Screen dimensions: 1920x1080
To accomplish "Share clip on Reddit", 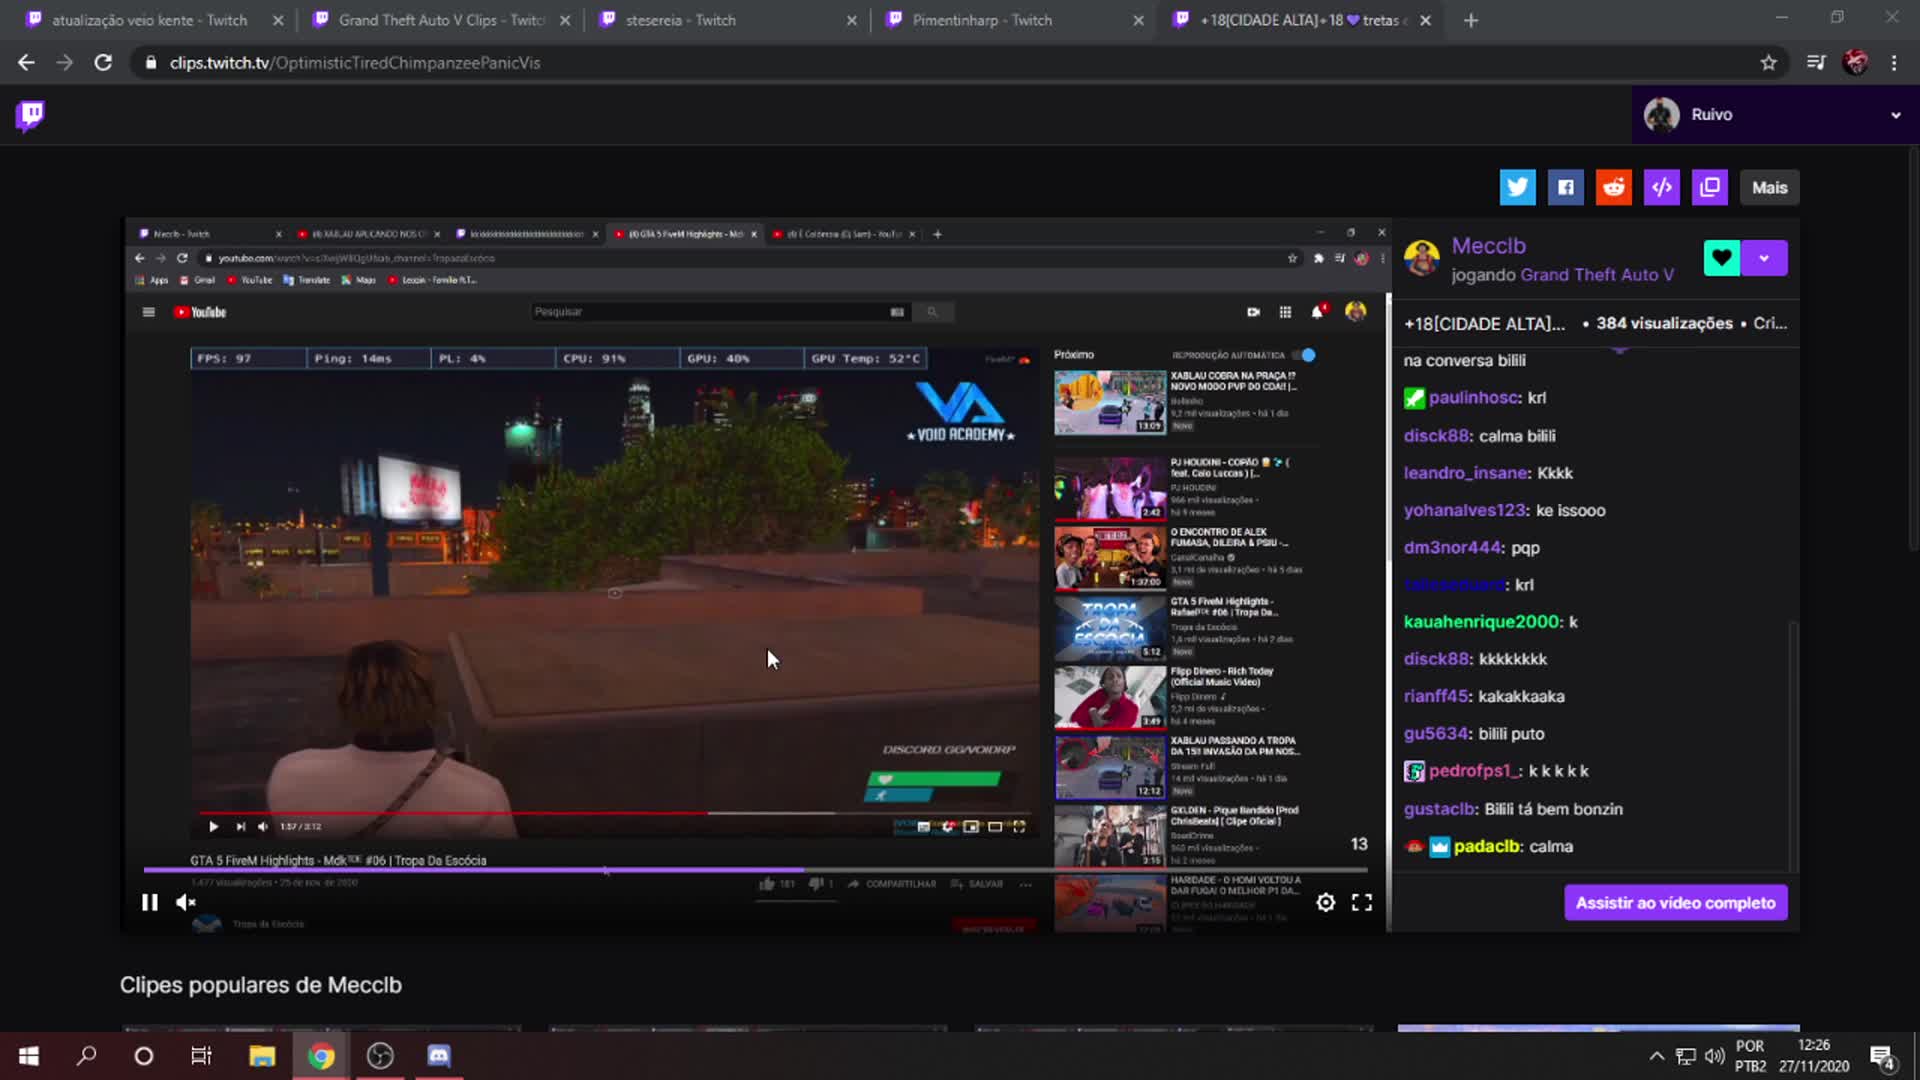I will [1613, 187].
